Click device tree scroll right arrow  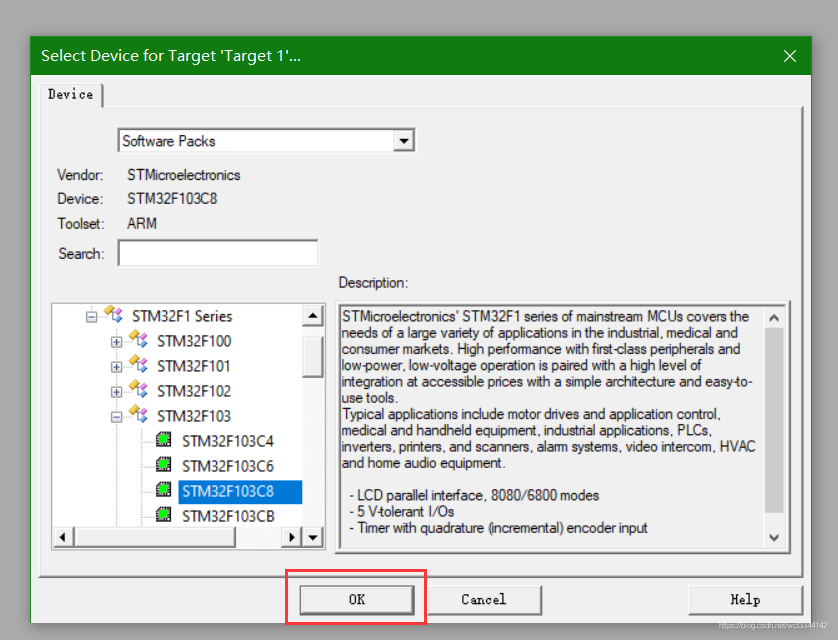tap(291, 537)
